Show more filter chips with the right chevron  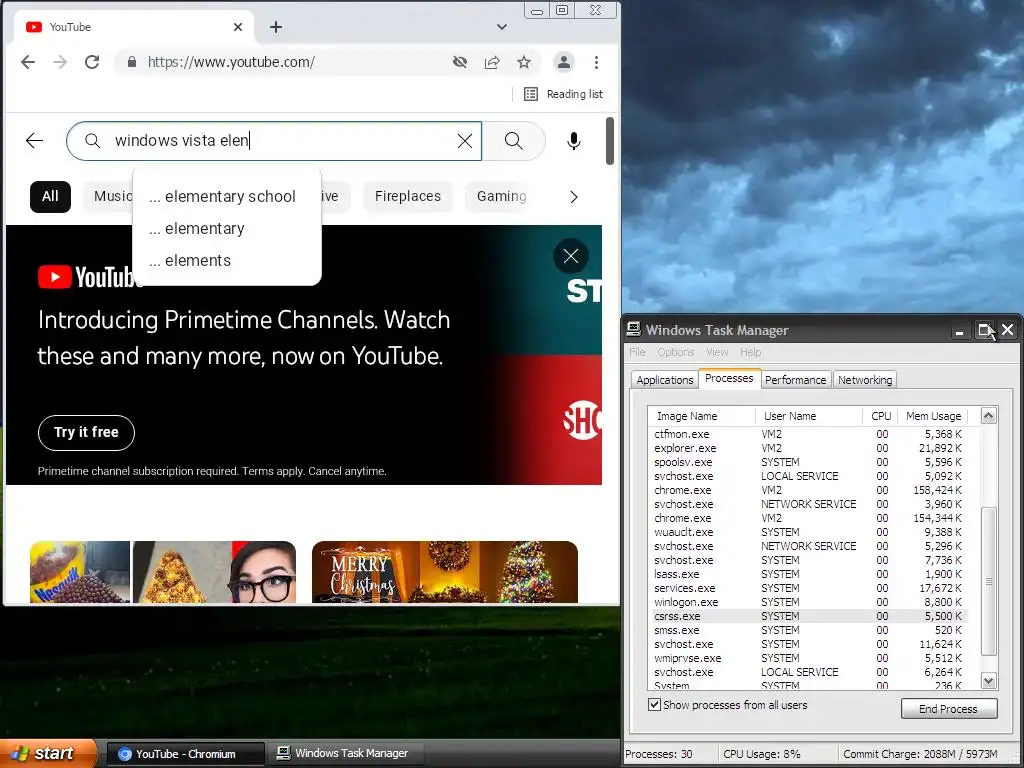point(573,197)
